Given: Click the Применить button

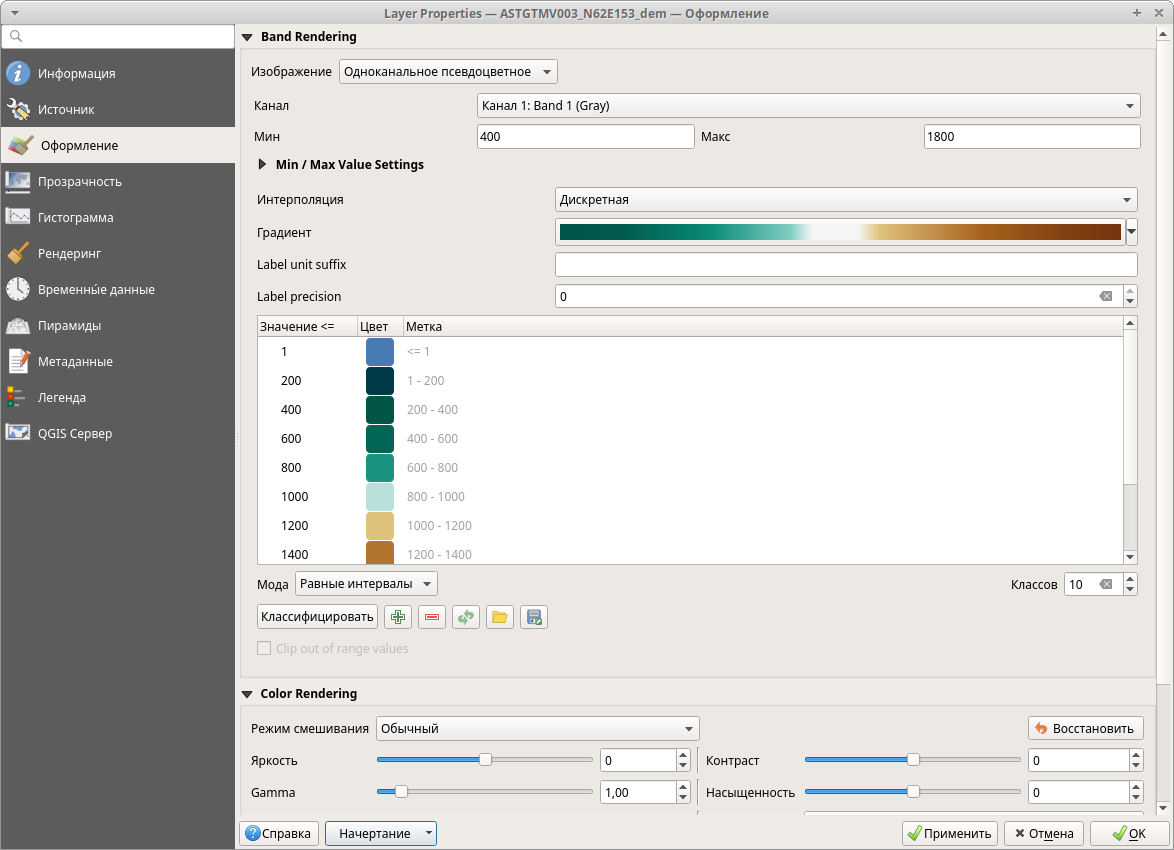Looking at the screenshot, I should tap(948, 833).
